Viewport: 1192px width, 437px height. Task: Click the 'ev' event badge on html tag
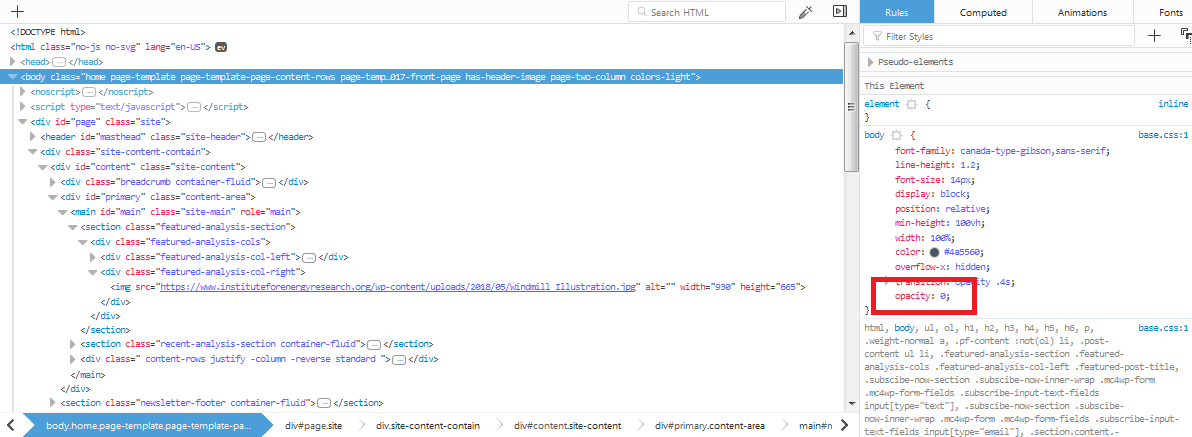221,46
